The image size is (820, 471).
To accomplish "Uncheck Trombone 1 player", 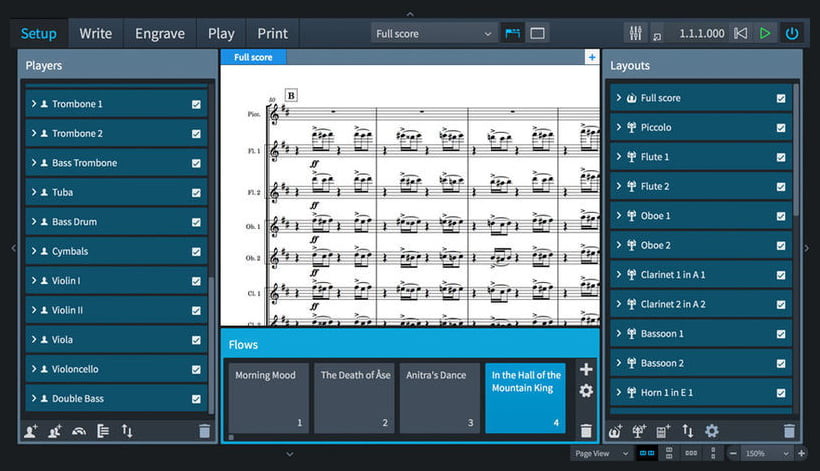I will [x=196, y=105].
